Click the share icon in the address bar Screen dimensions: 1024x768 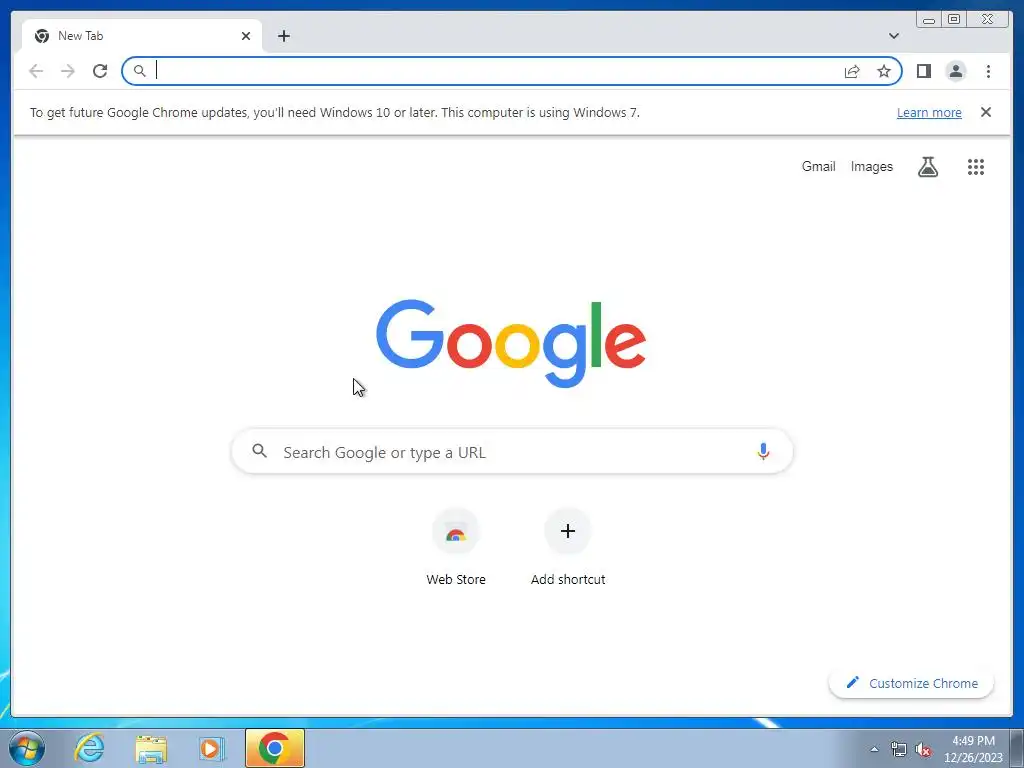pos(852,71)
